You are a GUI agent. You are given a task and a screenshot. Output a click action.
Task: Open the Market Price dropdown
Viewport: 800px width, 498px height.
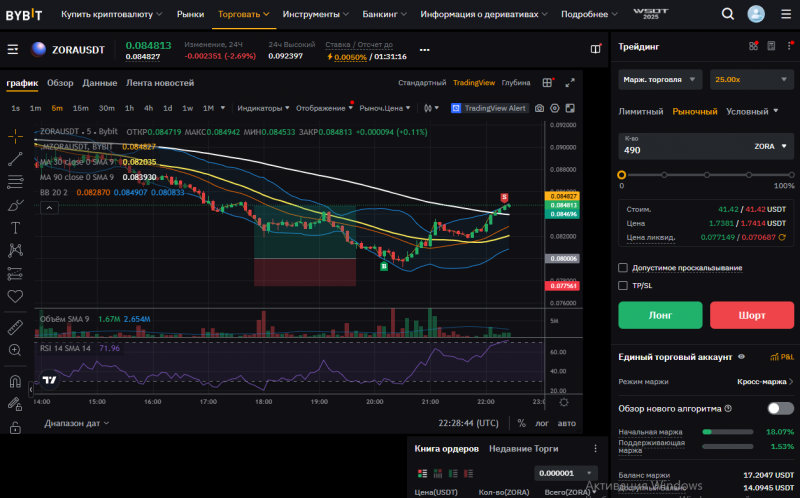[x=385, y=108]
